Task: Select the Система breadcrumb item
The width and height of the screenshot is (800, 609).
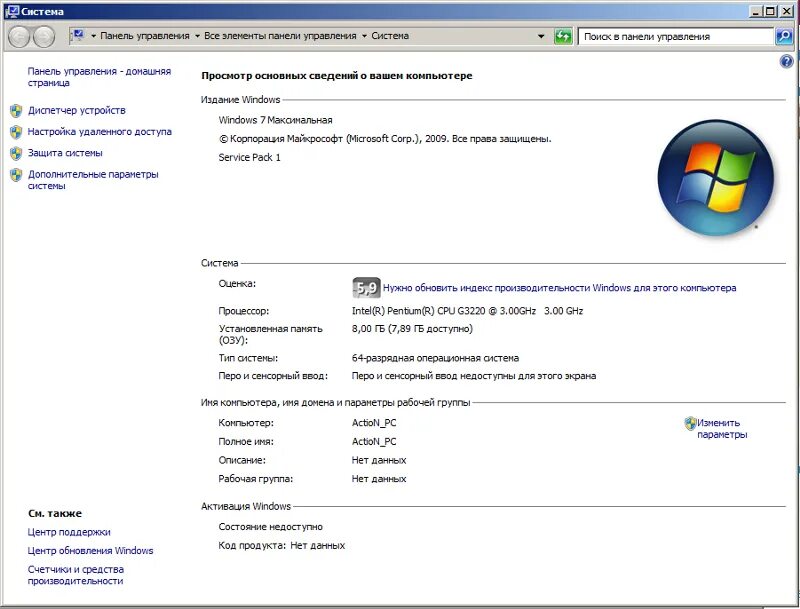Action: click(x=390, y=36)
